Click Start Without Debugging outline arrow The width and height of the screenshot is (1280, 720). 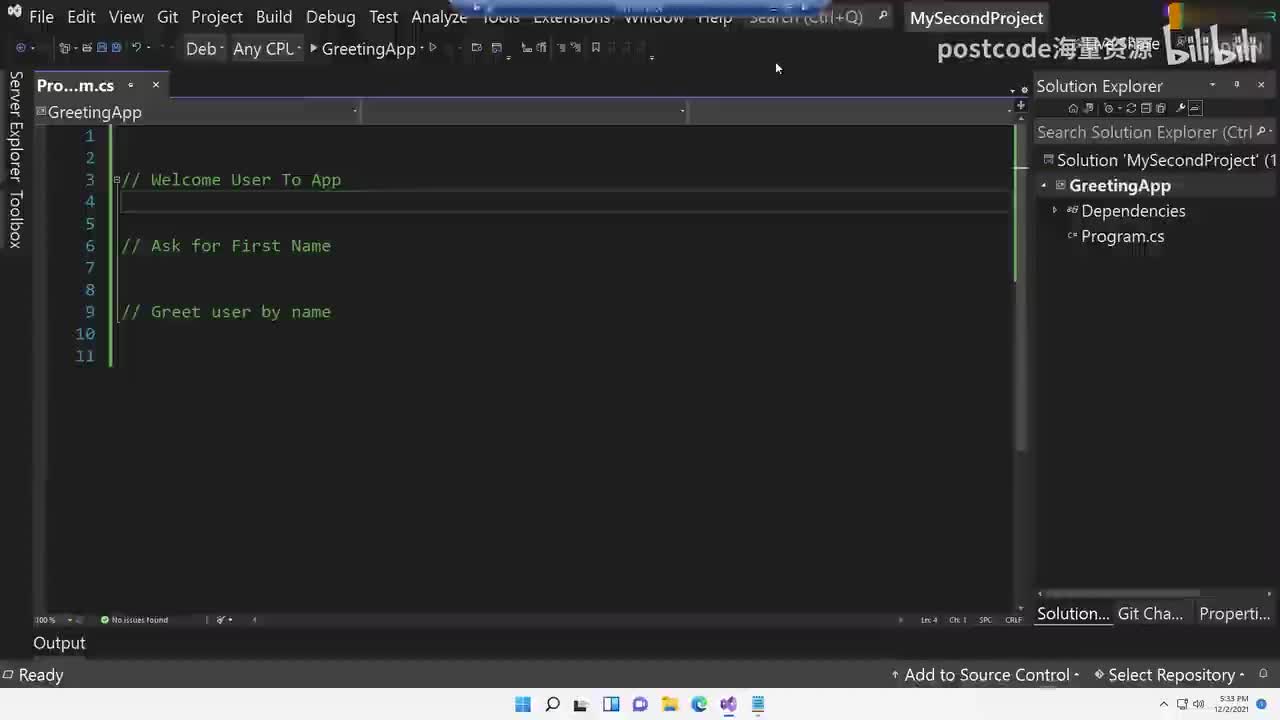pyautogui.click(x=433, y=48)
